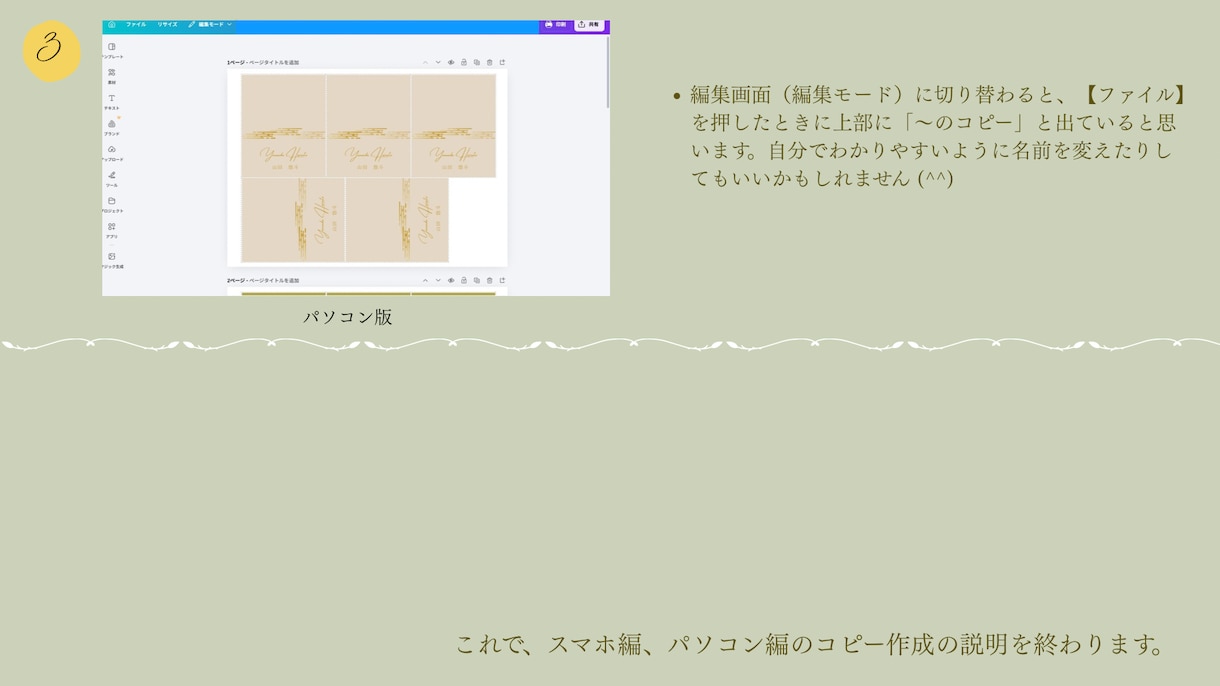Open the マジック生成 panel
The image size is (1220, 686).
[x=112, y=261]
